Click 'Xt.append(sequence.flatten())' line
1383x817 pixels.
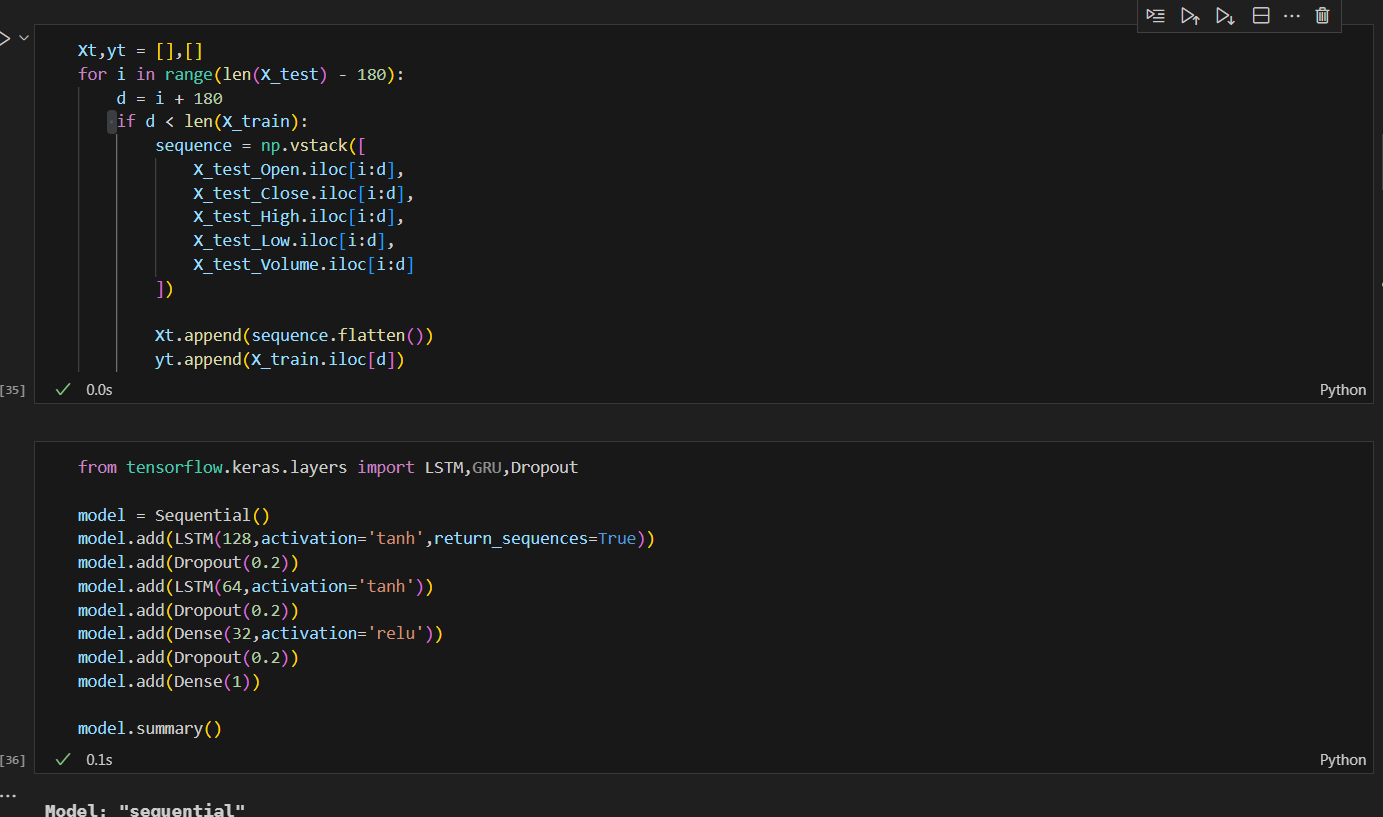coord(294,335)
